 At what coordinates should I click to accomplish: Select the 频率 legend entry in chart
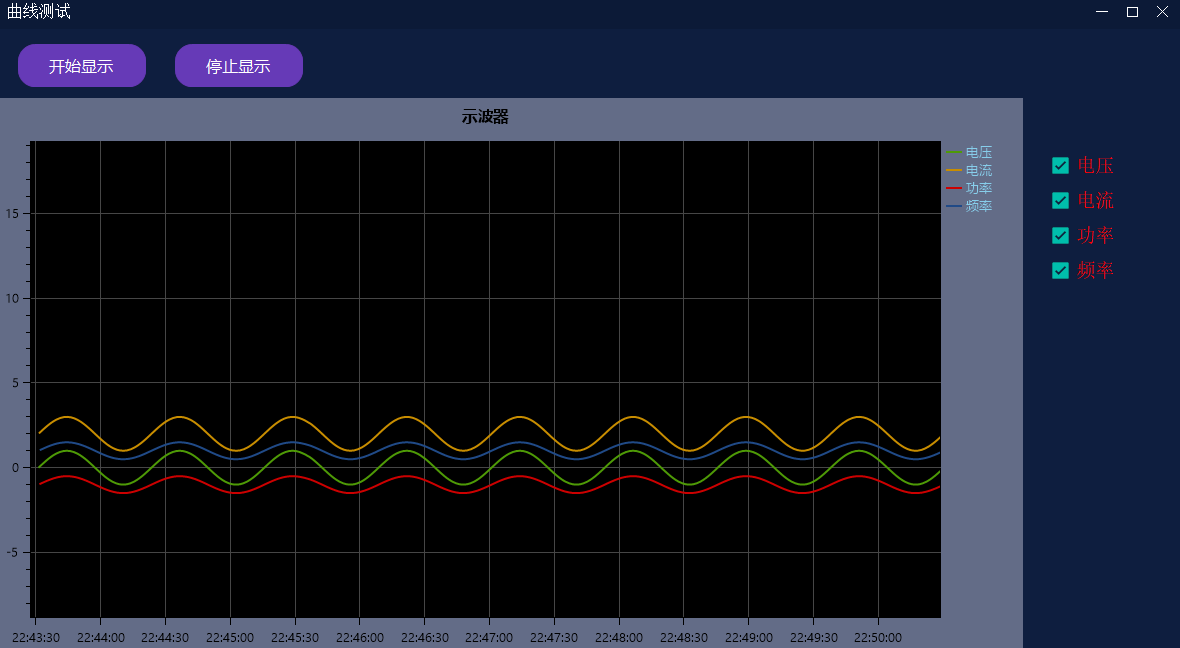click(x=969, y=205)
